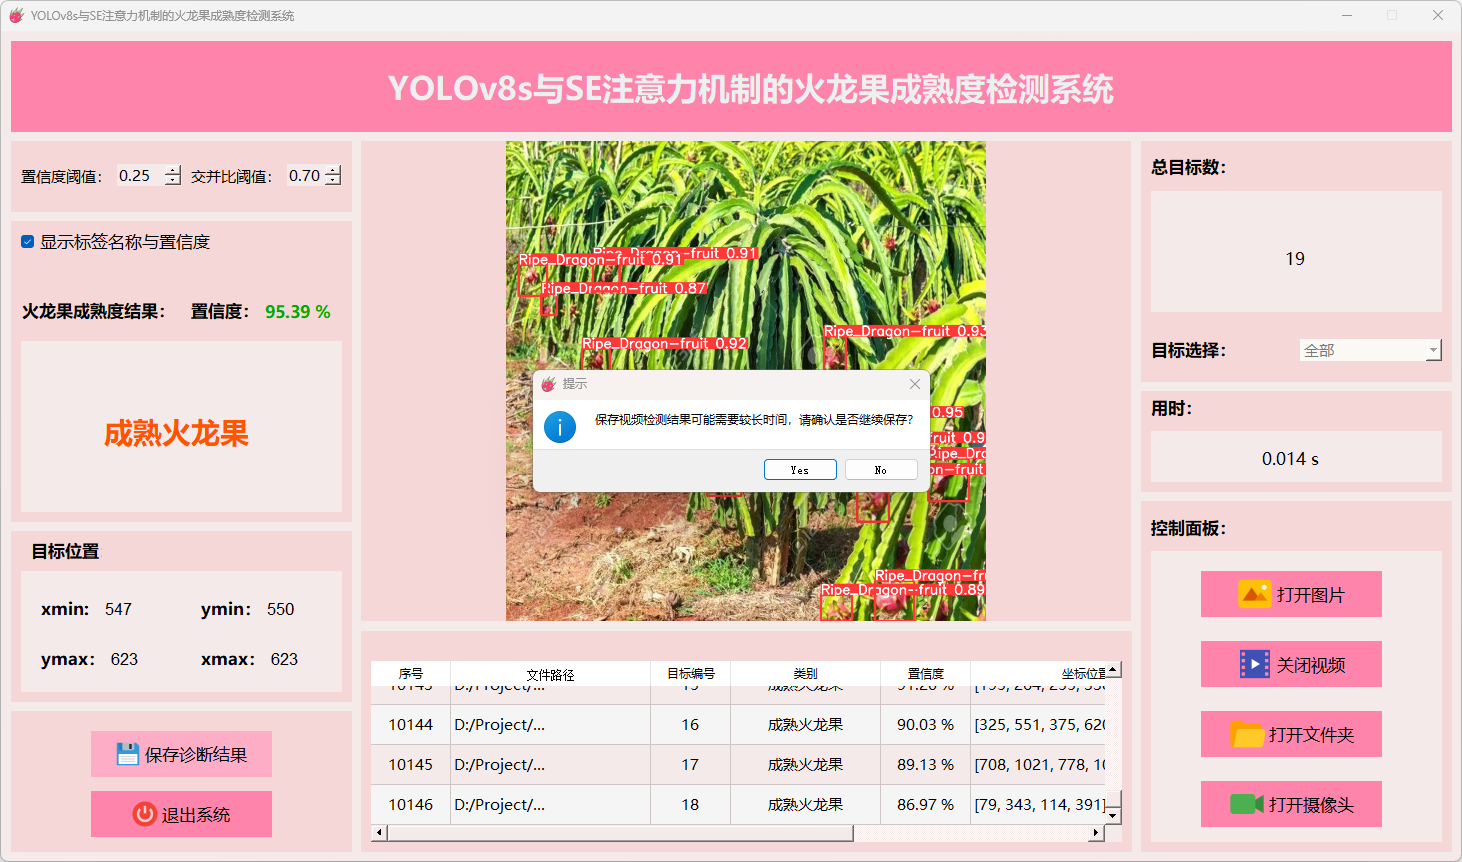1462x862 pixels.
Task: Open the 目标选择 dropdown showing 全部
Action: [x=1371, y=350]
